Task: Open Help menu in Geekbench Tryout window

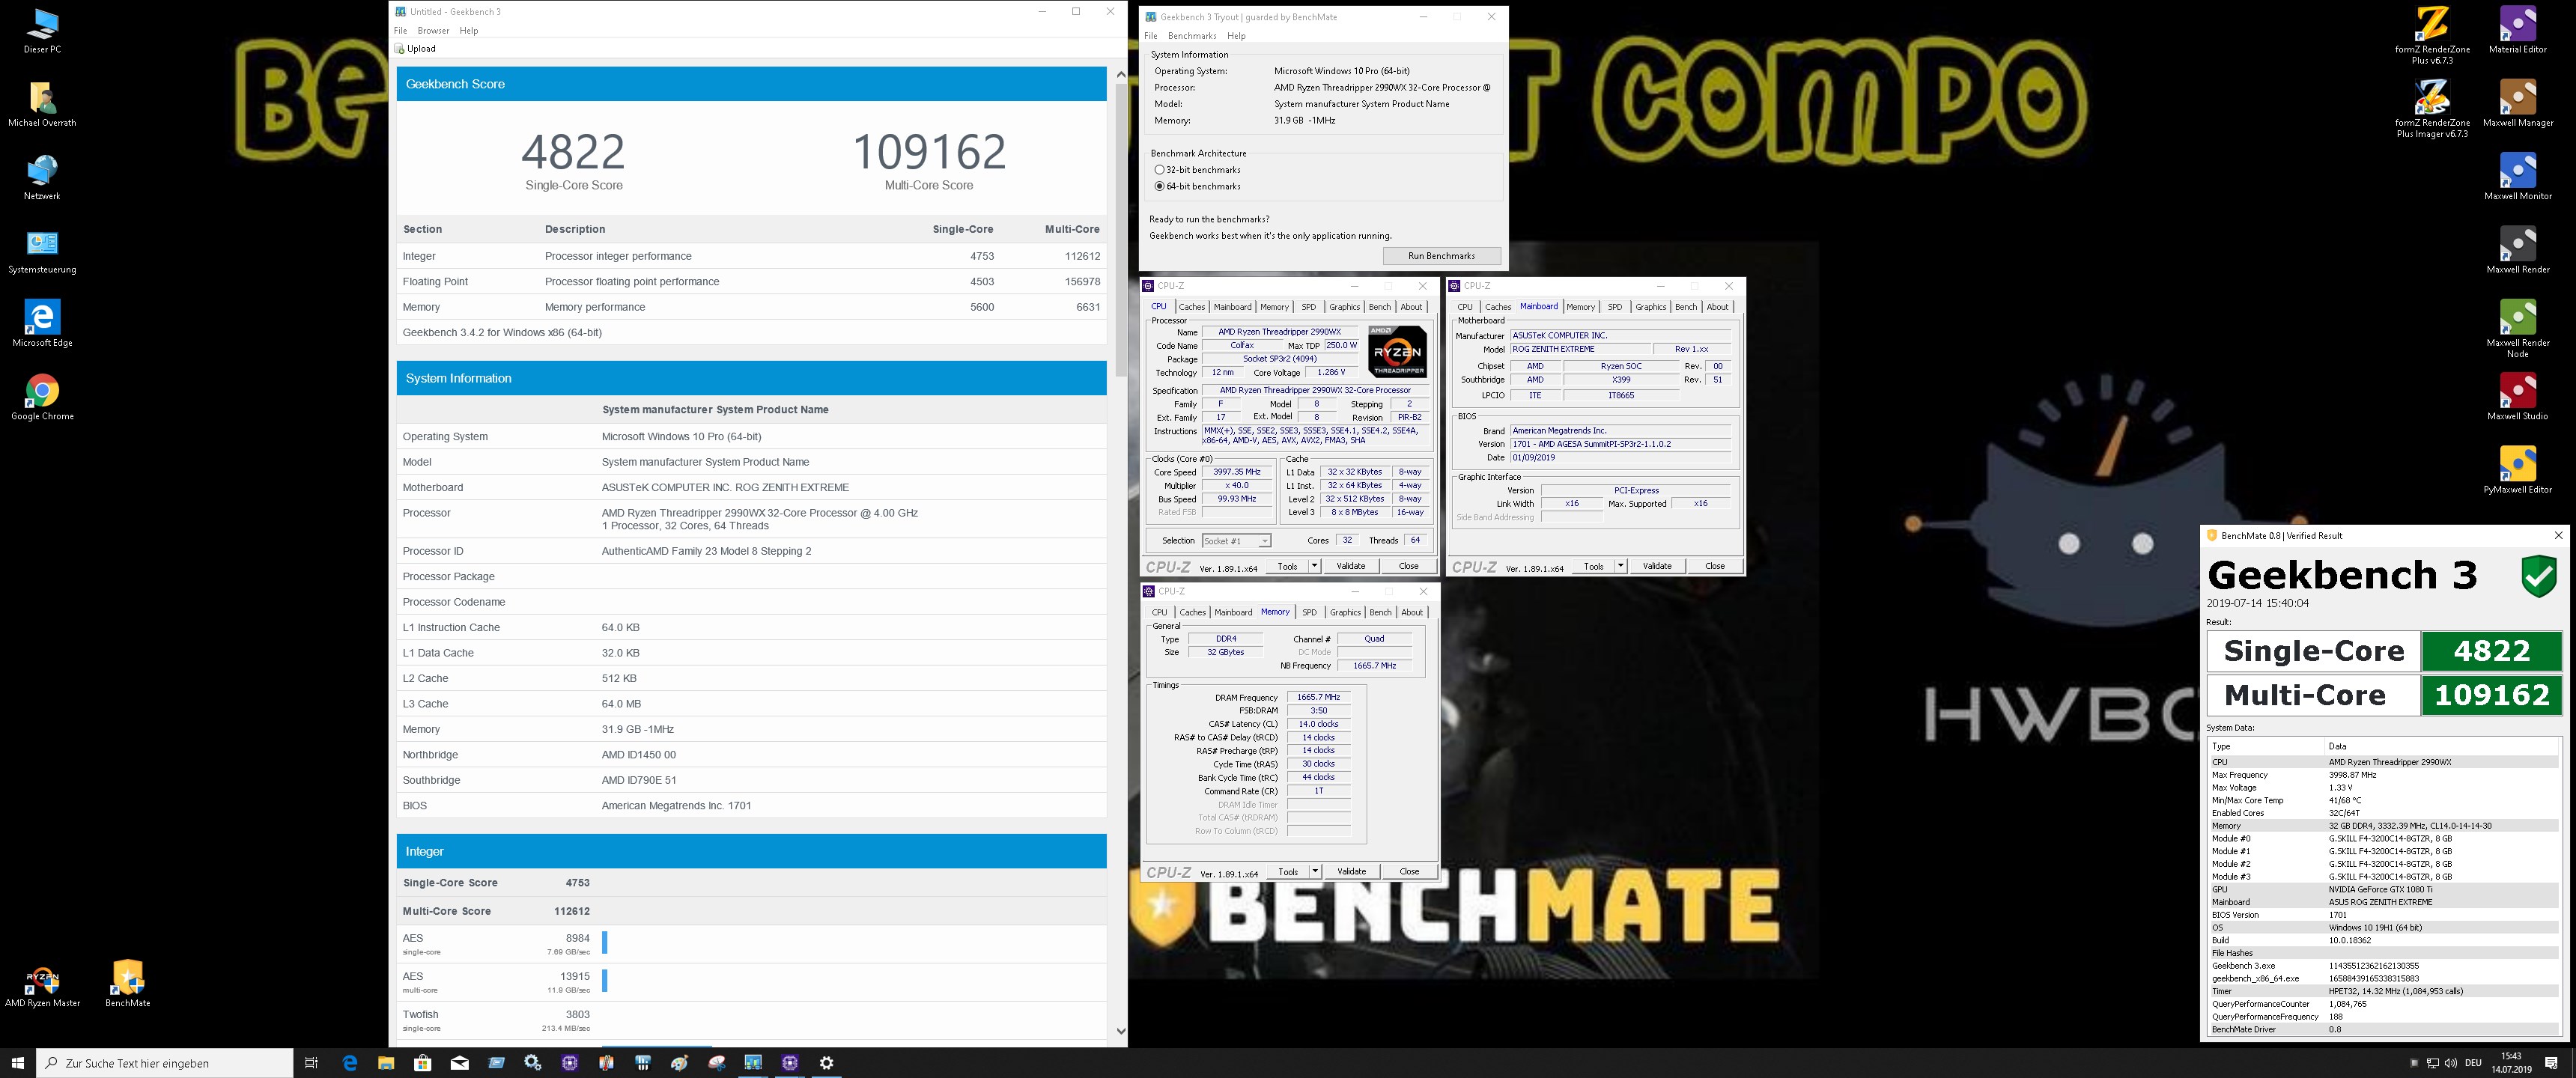Action: click(1236, 35)
